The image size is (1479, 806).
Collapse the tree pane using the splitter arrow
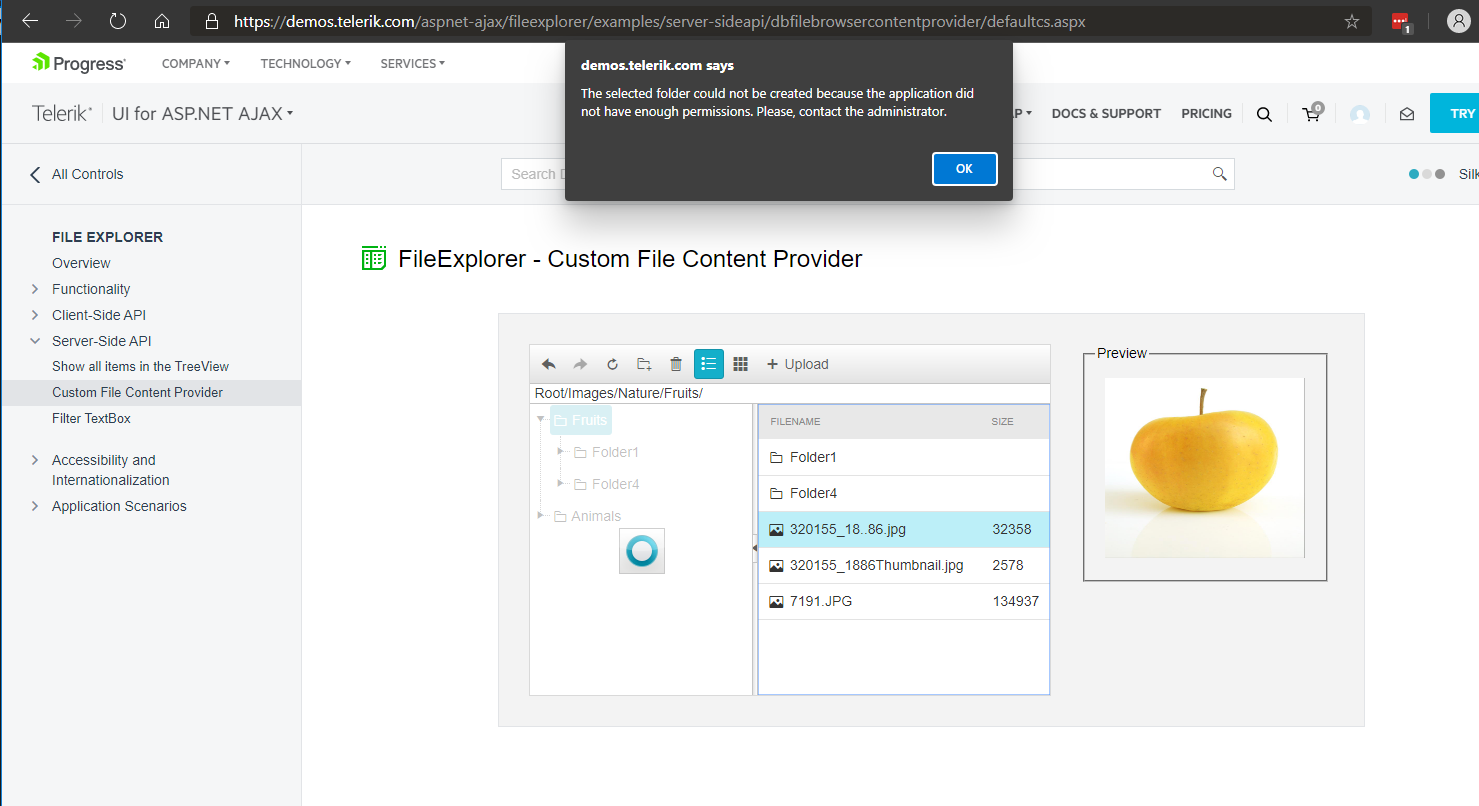(x=755, y=548)
